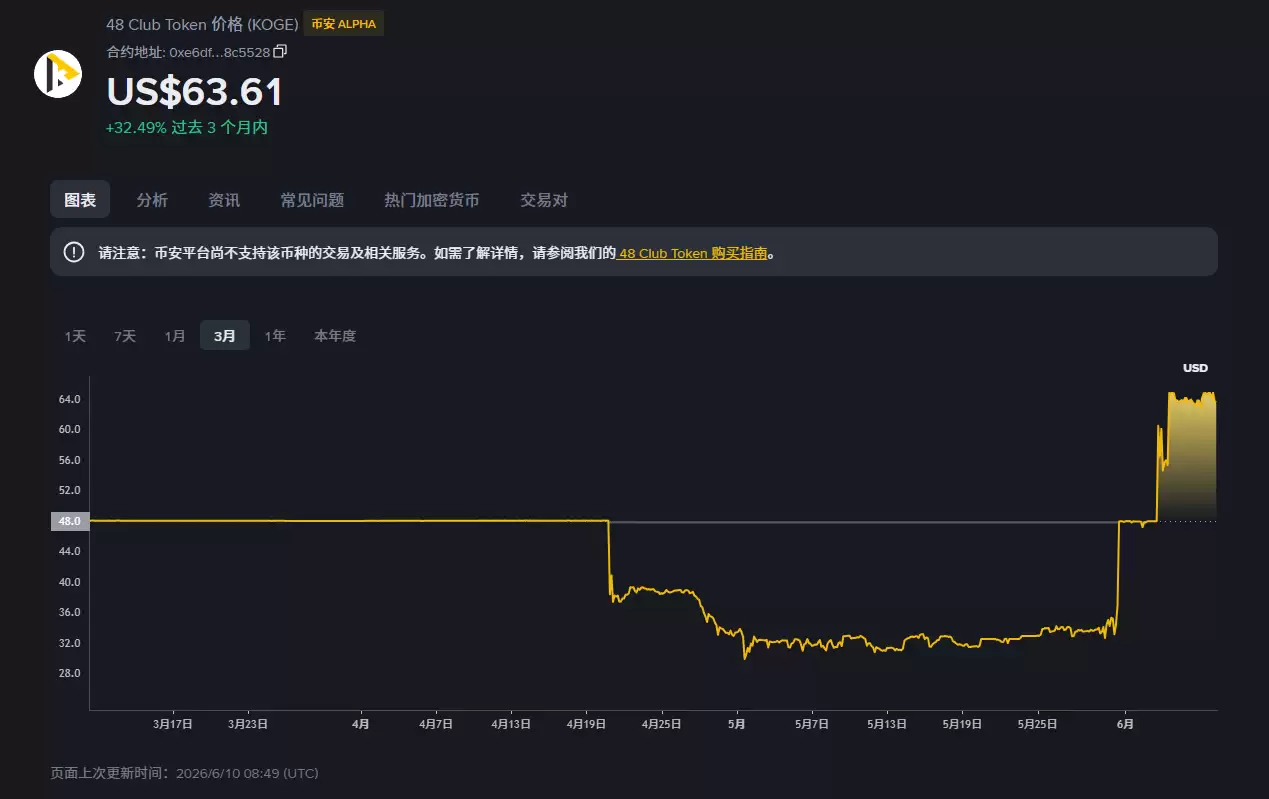Click the warning info icon in notice
The image size is (1269, 799).
point(74,252)
